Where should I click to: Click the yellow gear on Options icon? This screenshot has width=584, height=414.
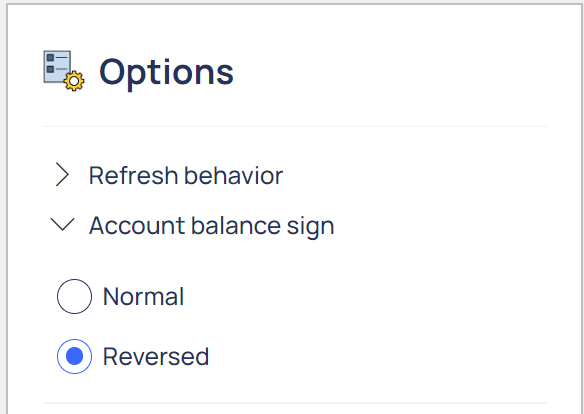point(74,81)
